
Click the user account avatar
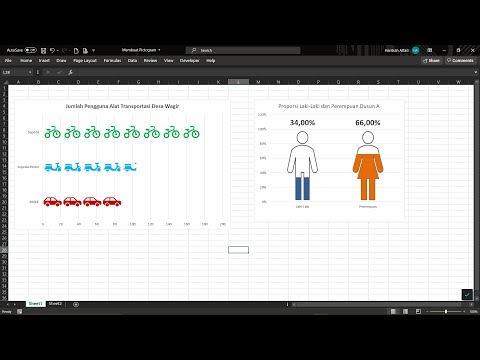click(x=415, y=50)
